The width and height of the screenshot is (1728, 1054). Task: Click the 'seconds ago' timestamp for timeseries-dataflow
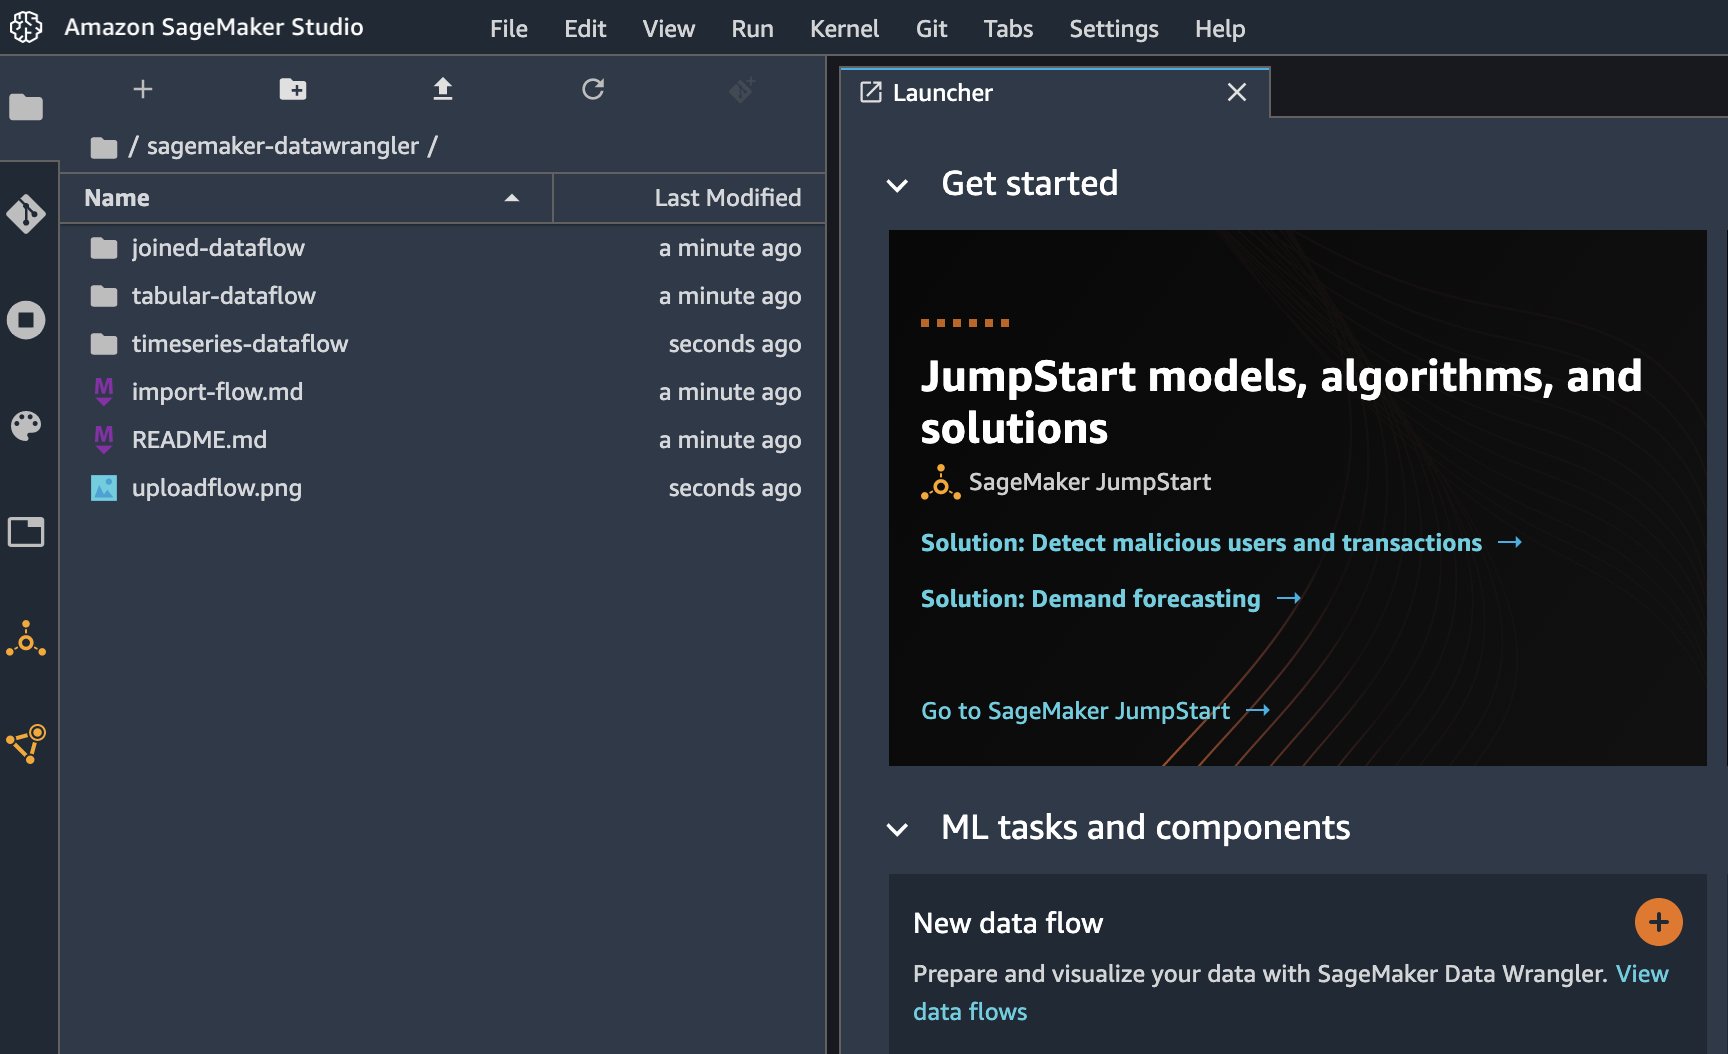735,344
